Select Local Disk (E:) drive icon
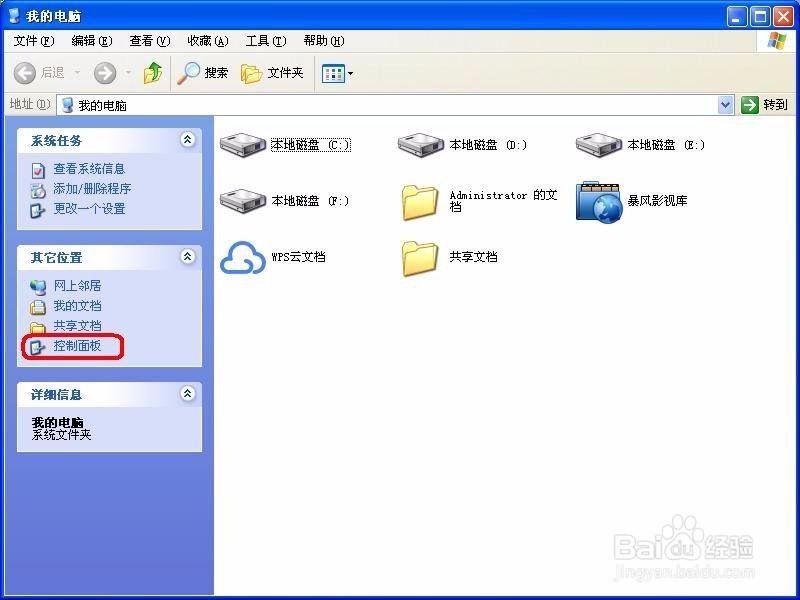 tap(599, 145)
